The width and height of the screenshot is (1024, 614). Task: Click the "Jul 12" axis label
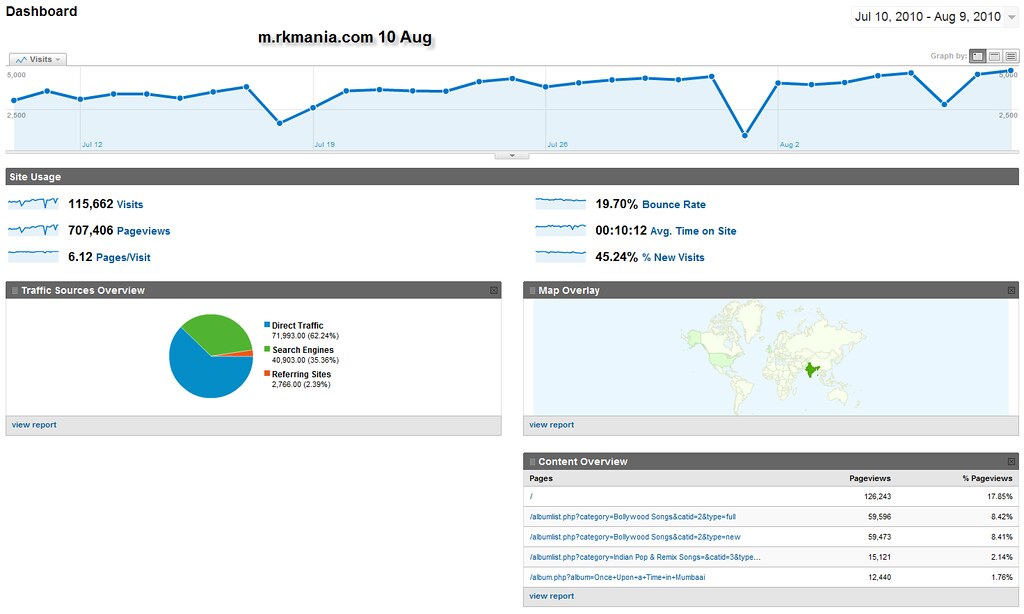coord(92,144)
